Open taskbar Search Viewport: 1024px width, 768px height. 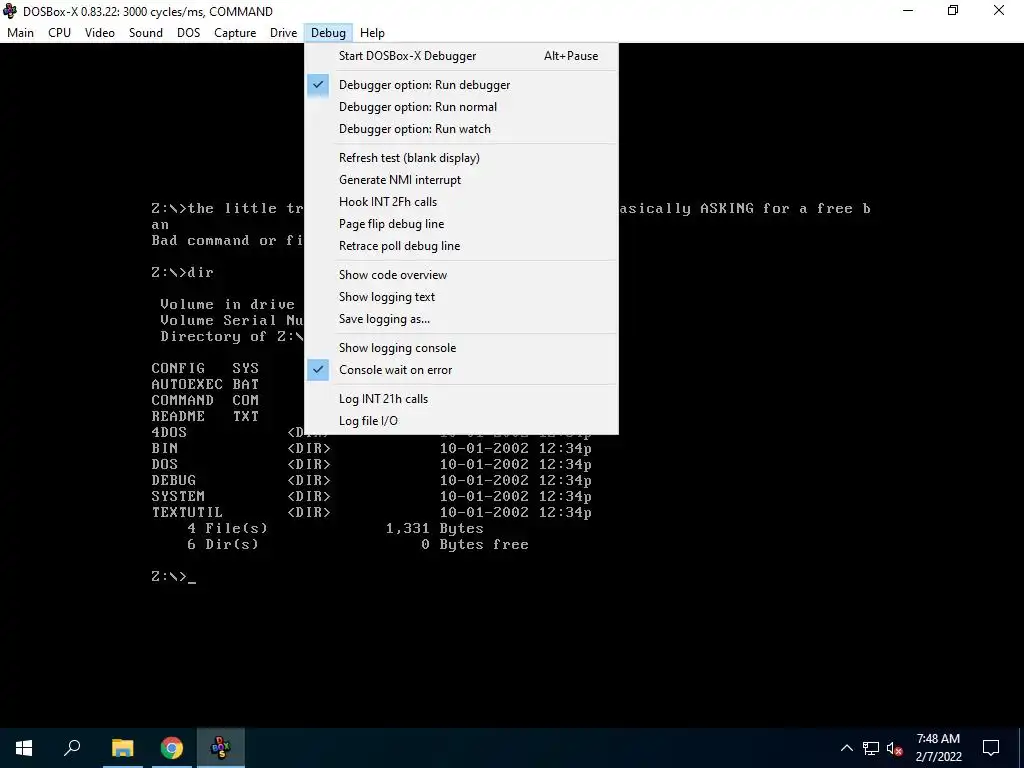pos(72,748)
